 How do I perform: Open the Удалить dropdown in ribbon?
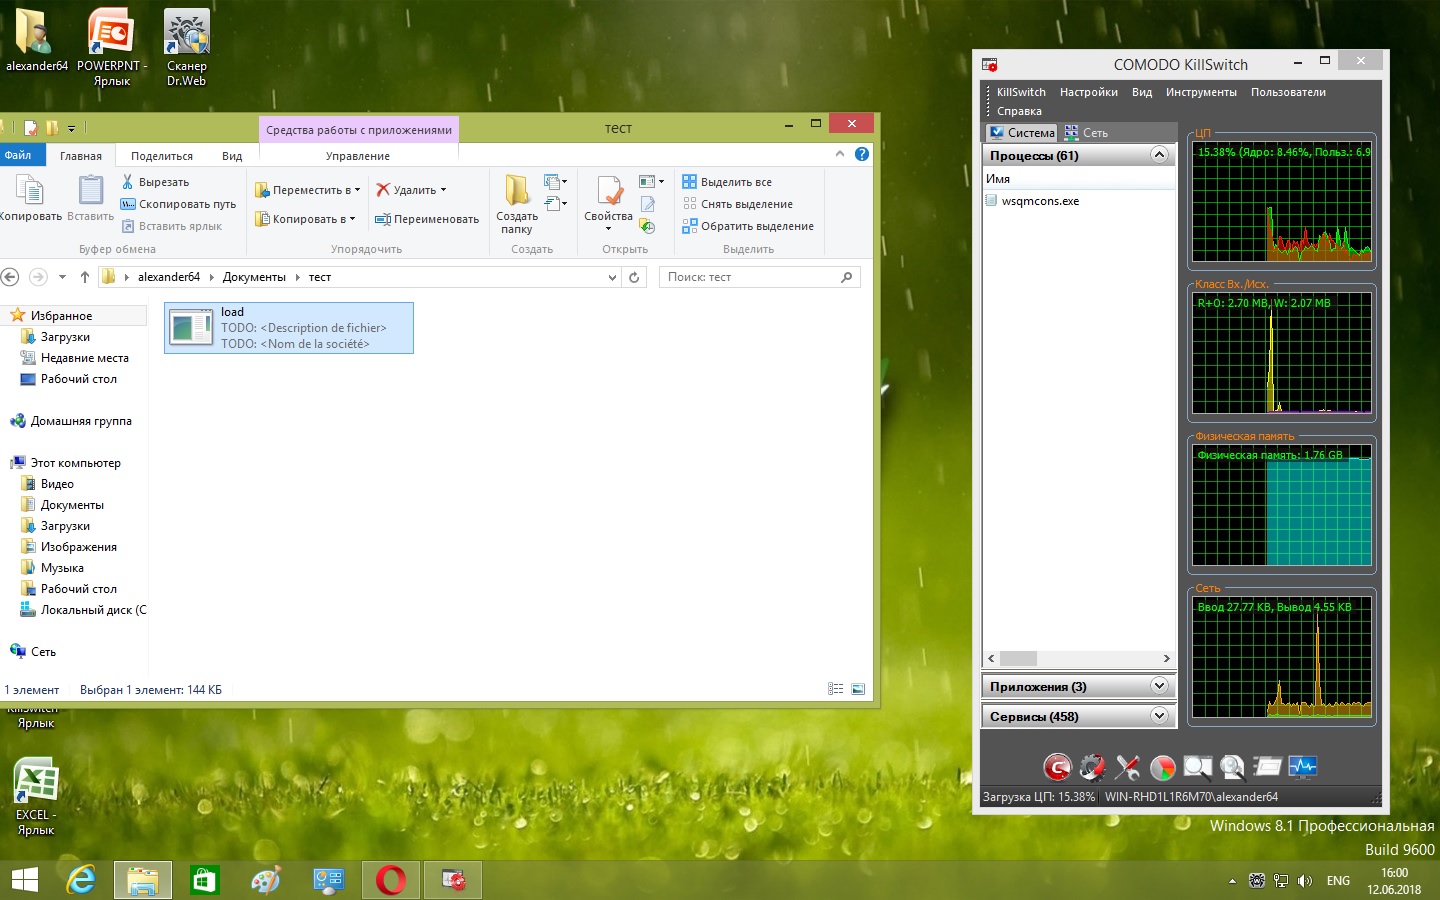(x=443, y=190)
